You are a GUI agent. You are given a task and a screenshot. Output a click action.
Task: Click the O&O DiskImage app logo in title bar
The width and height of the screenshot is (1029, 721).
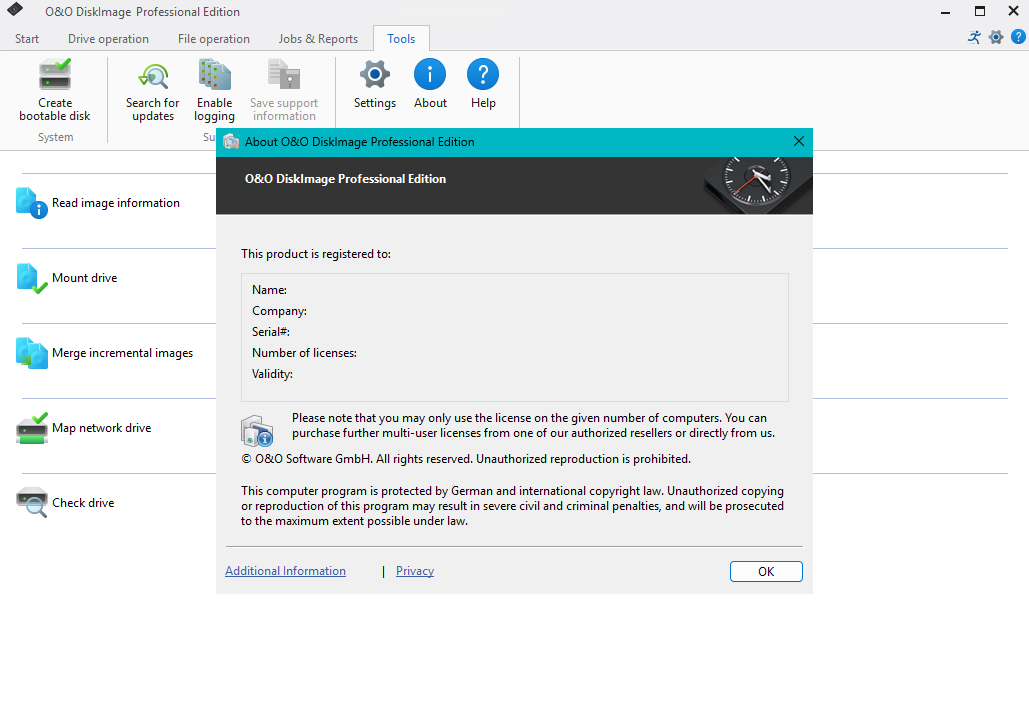(x=14, y=9)
